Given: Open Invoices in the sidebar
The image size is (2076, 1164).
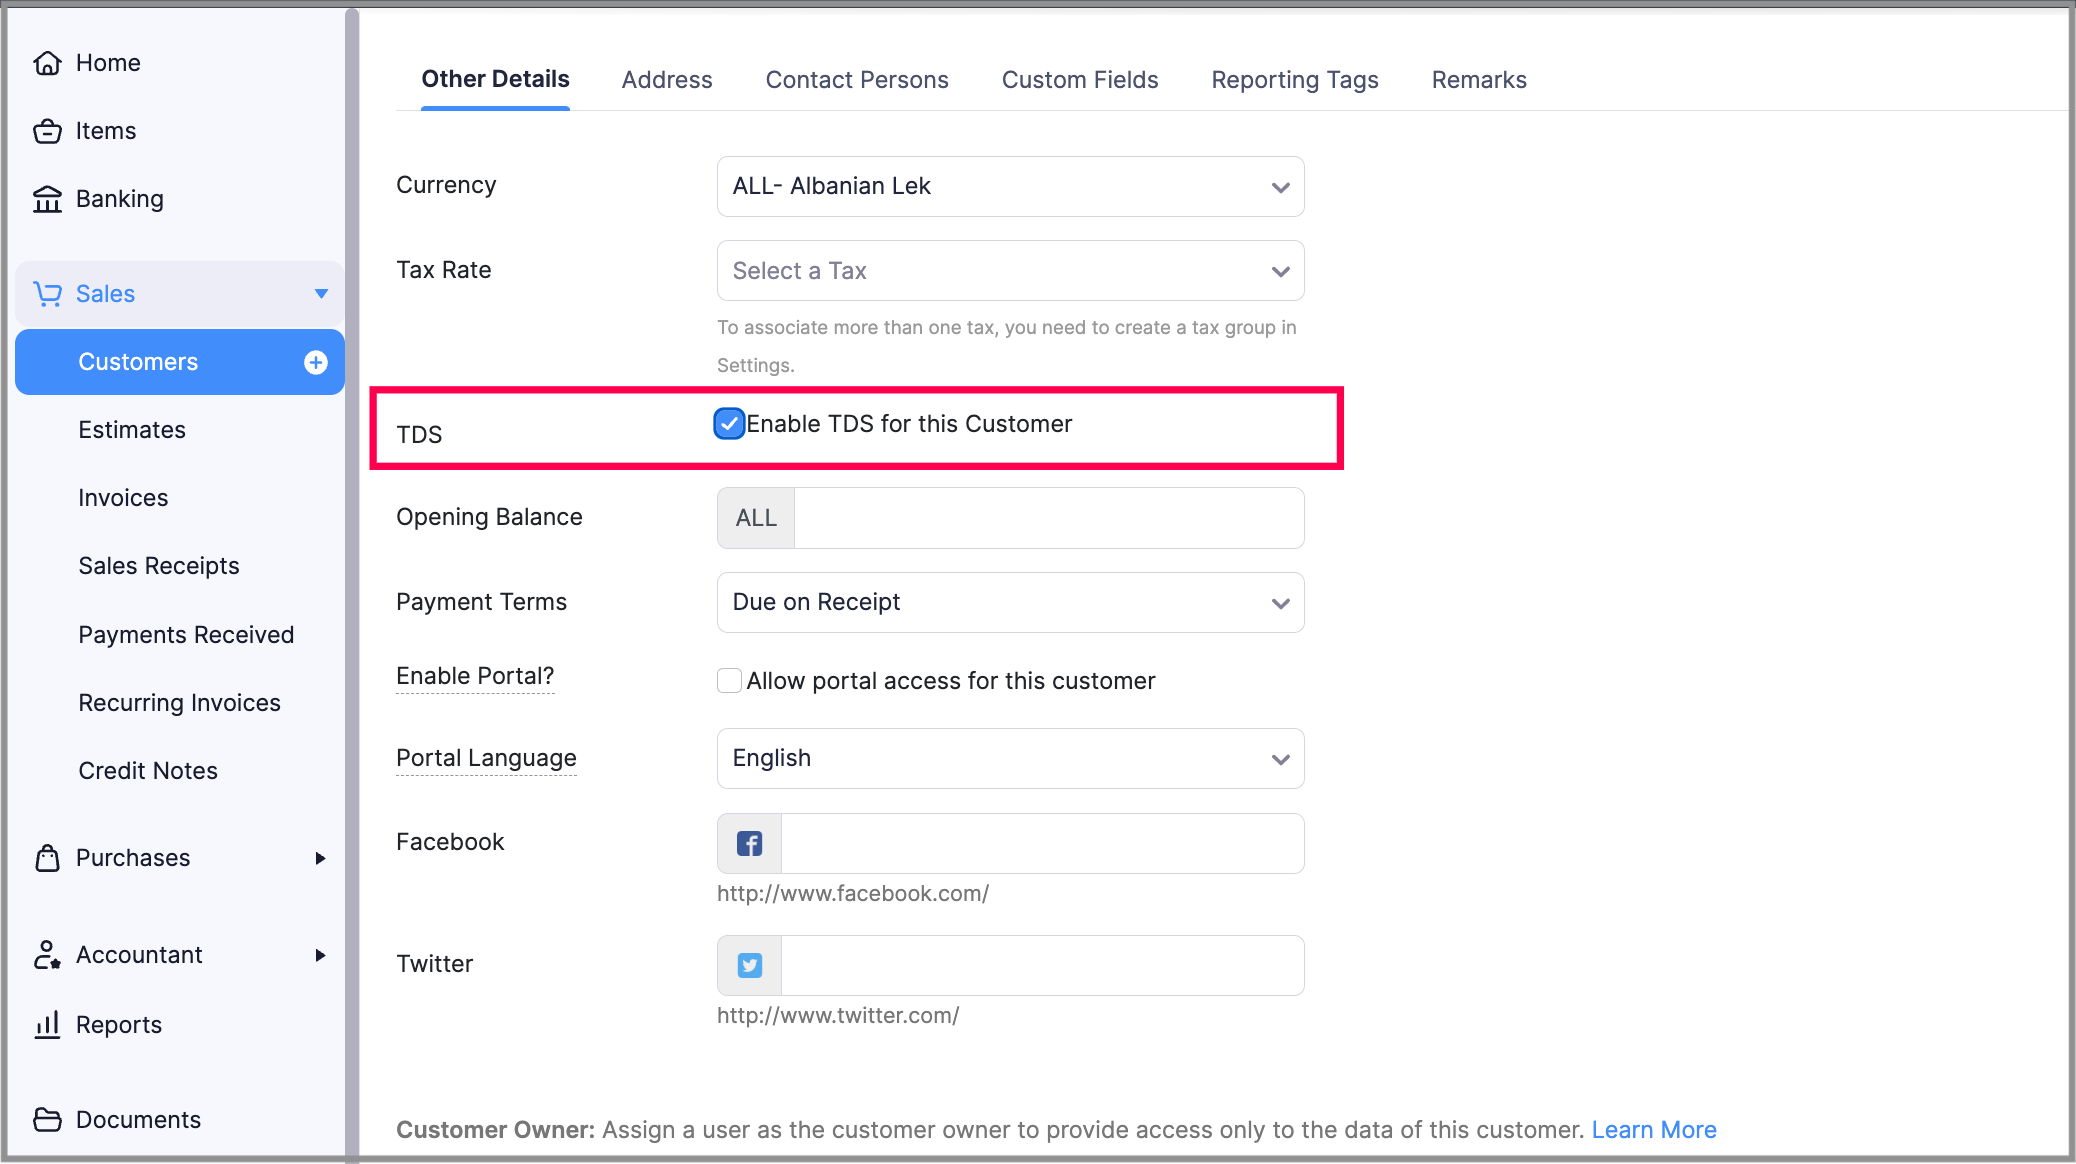Looking at the screenshot, I should 123,498.
